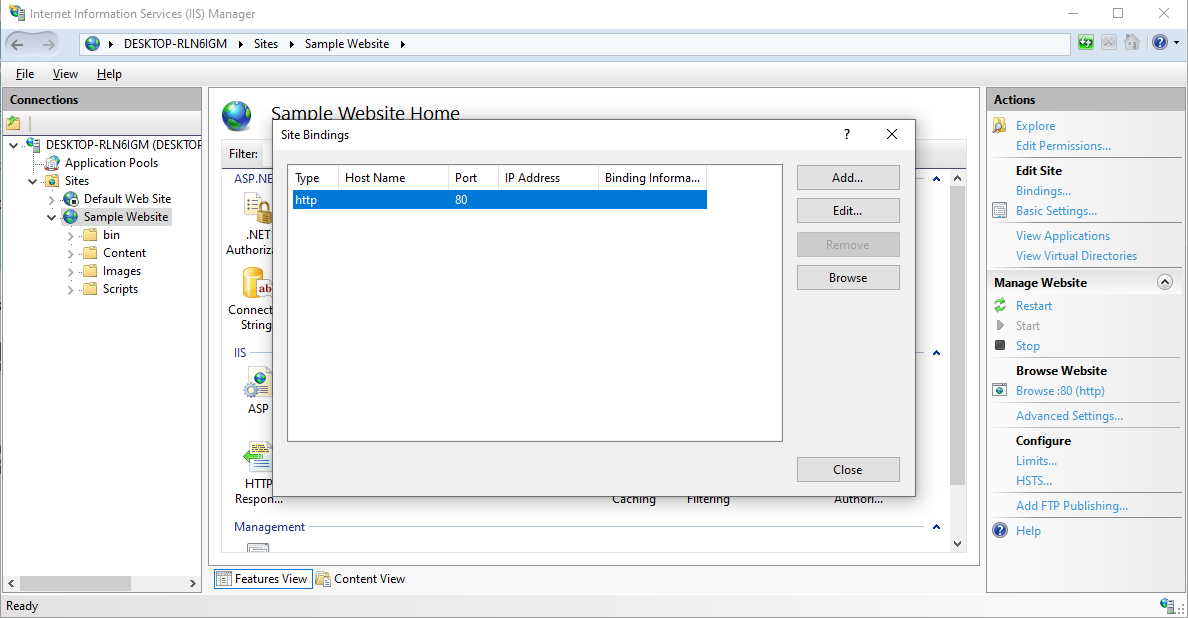The height and width of the screenshot is (618, 1188).
Task: Select the Images folder node
Action: click(x=122, y=271)
